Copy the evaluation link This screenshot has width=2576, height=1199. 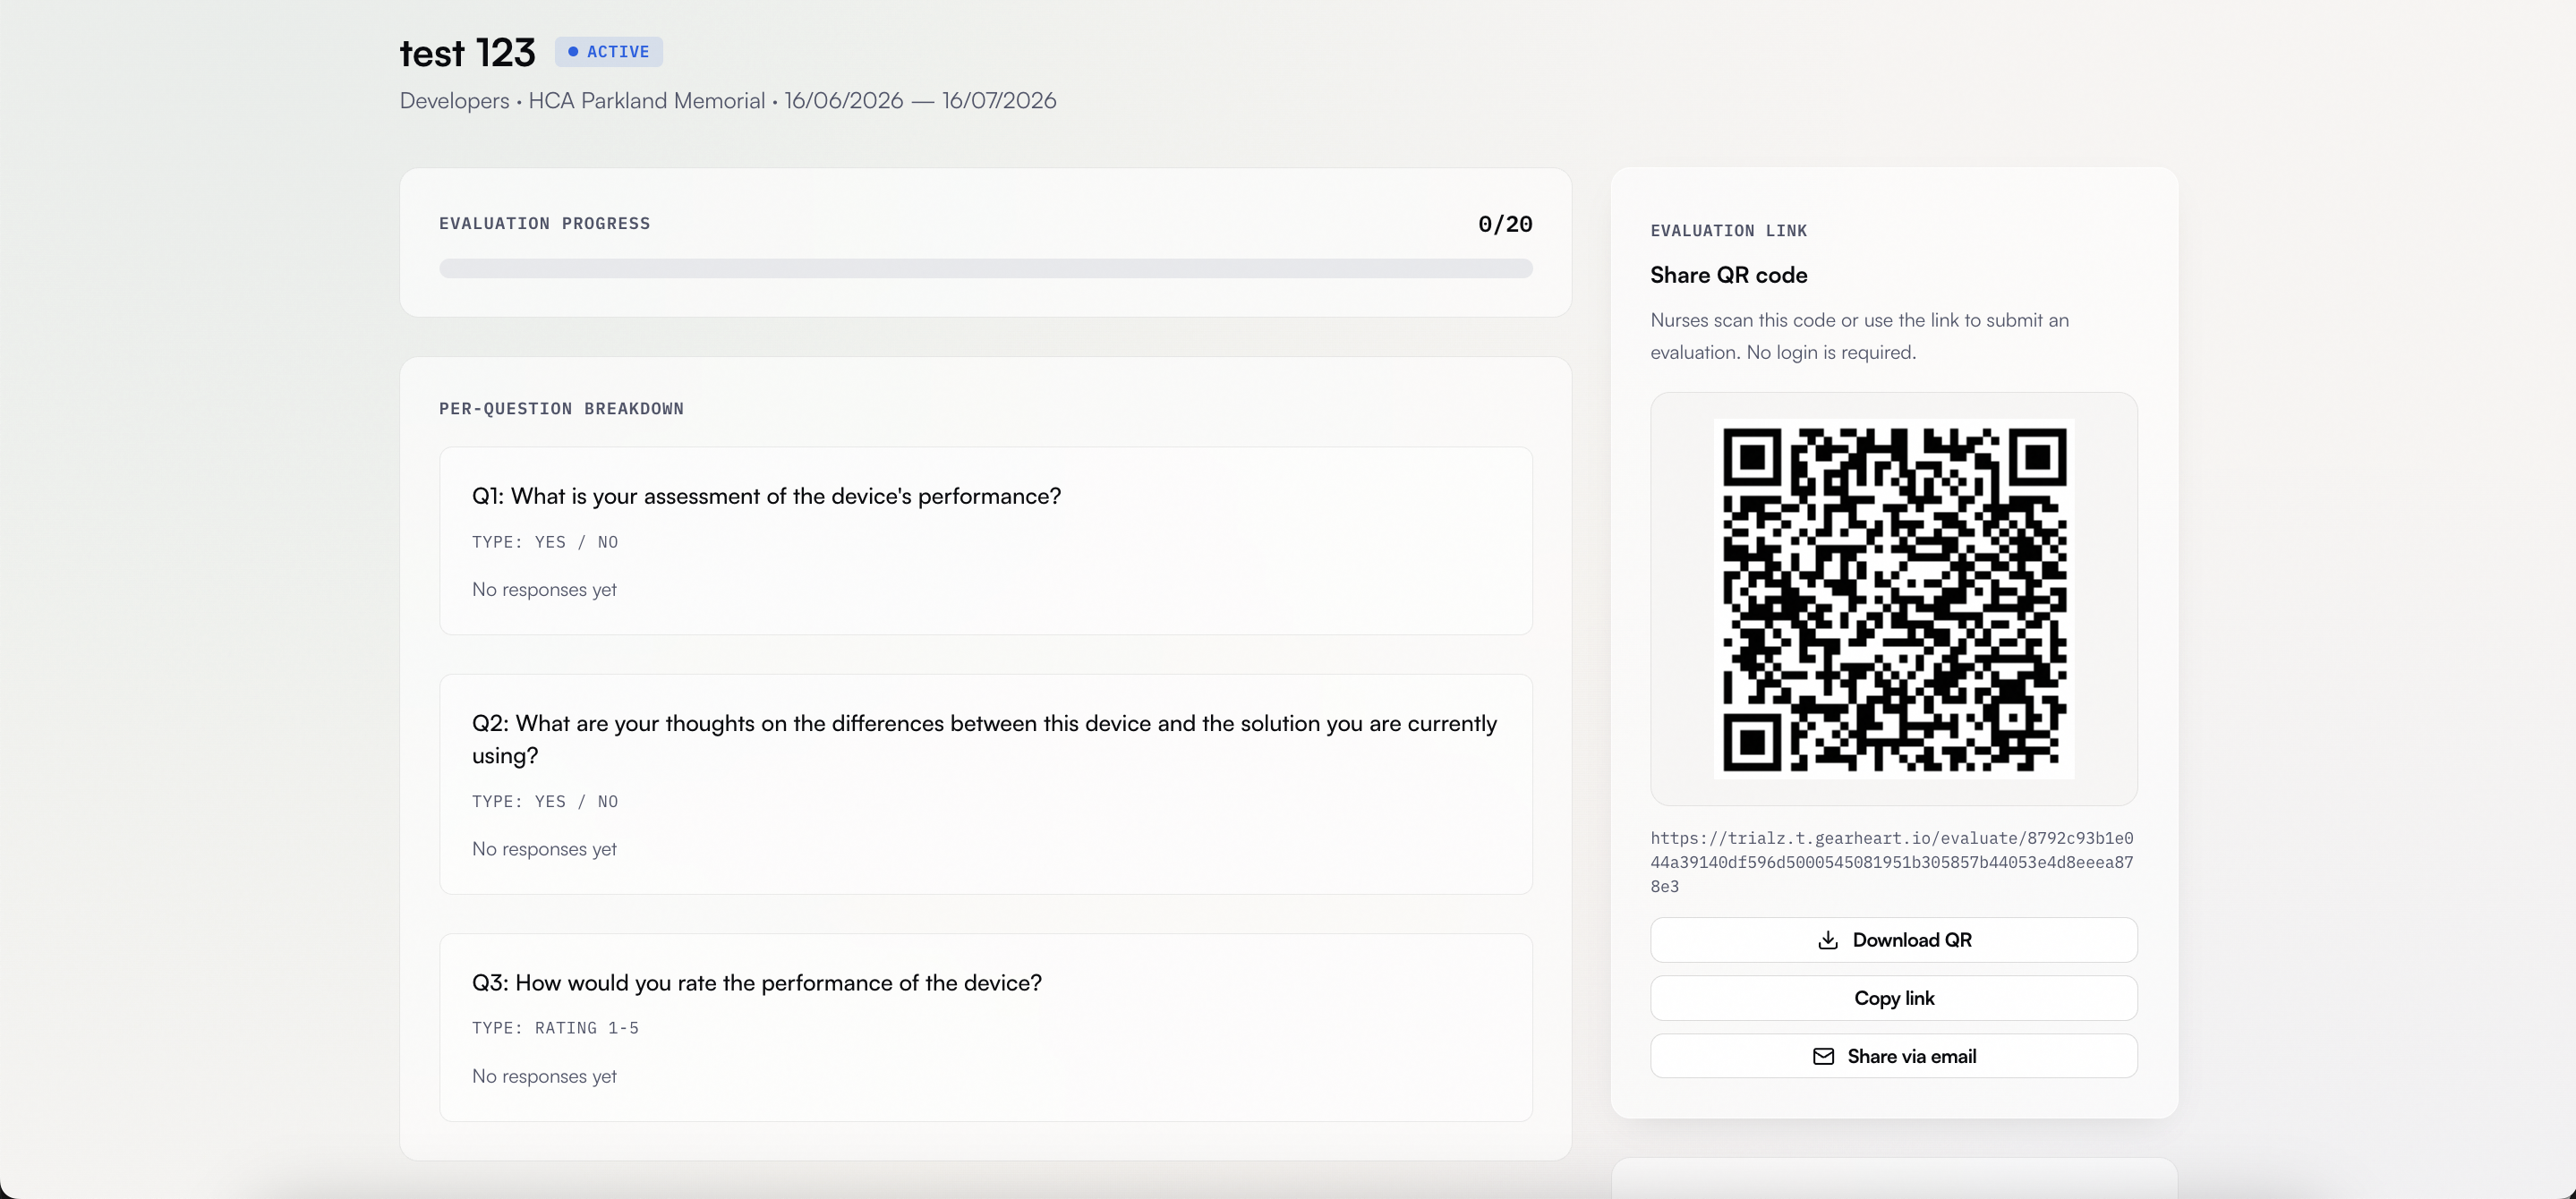(1893, 998)
